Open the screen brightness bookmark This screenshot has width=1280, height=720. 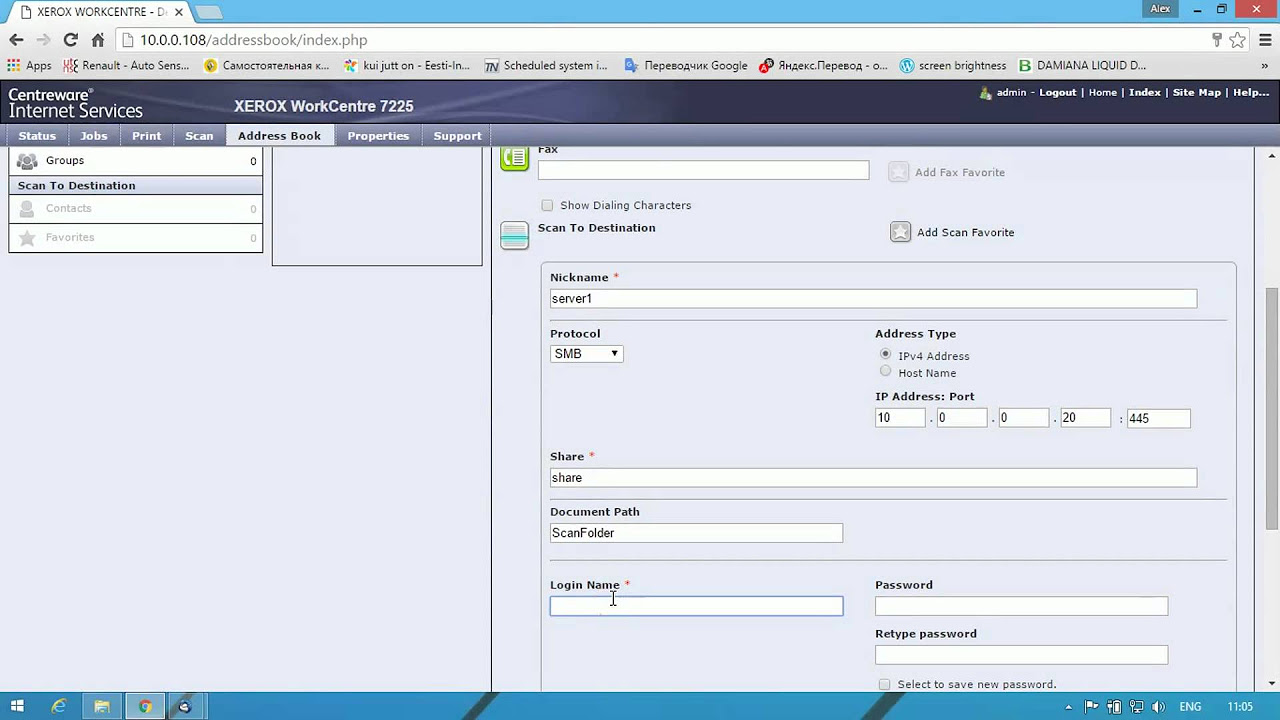953,65
